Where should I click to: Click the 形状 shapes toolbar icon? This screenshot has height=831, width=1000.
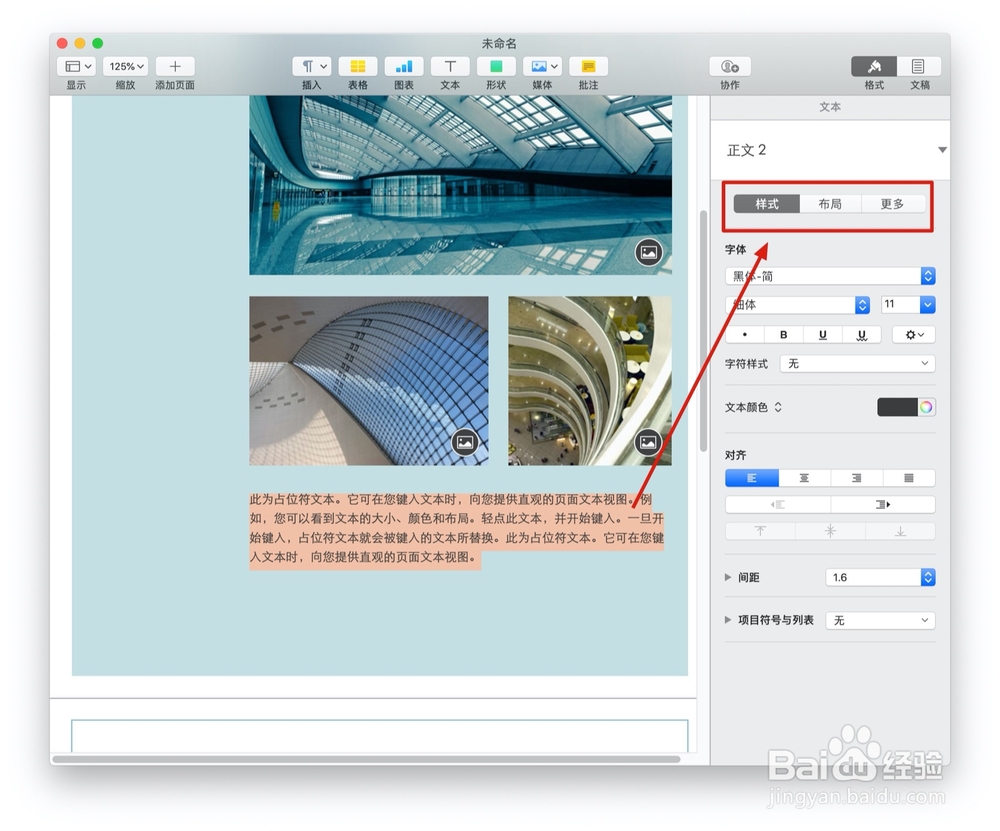495,66
